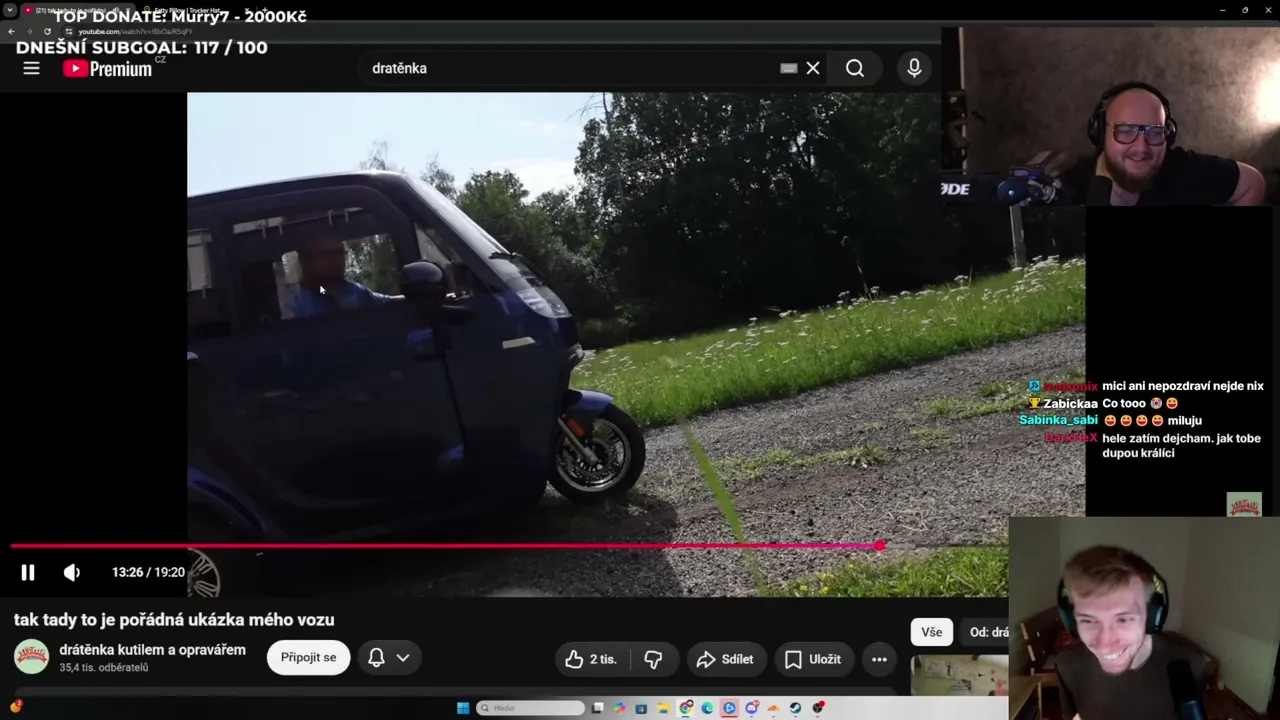The height and width of the screenshot is (720, 1280).
Task: Open Copilot from the taskbar
Action: click(620, 708)
